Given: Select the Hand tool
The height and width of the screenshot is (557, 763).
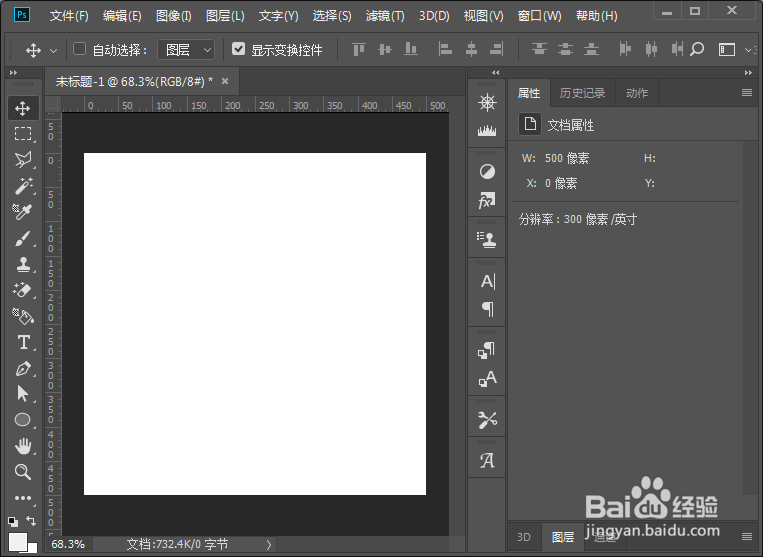Looking at the screenshot, I should 23,446.
